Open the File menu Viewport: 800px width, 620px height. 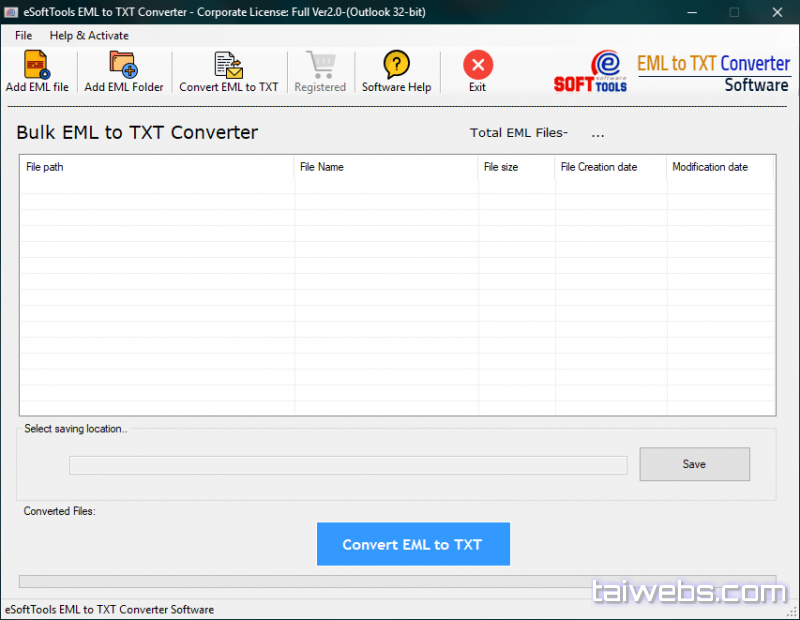(23, 35)
